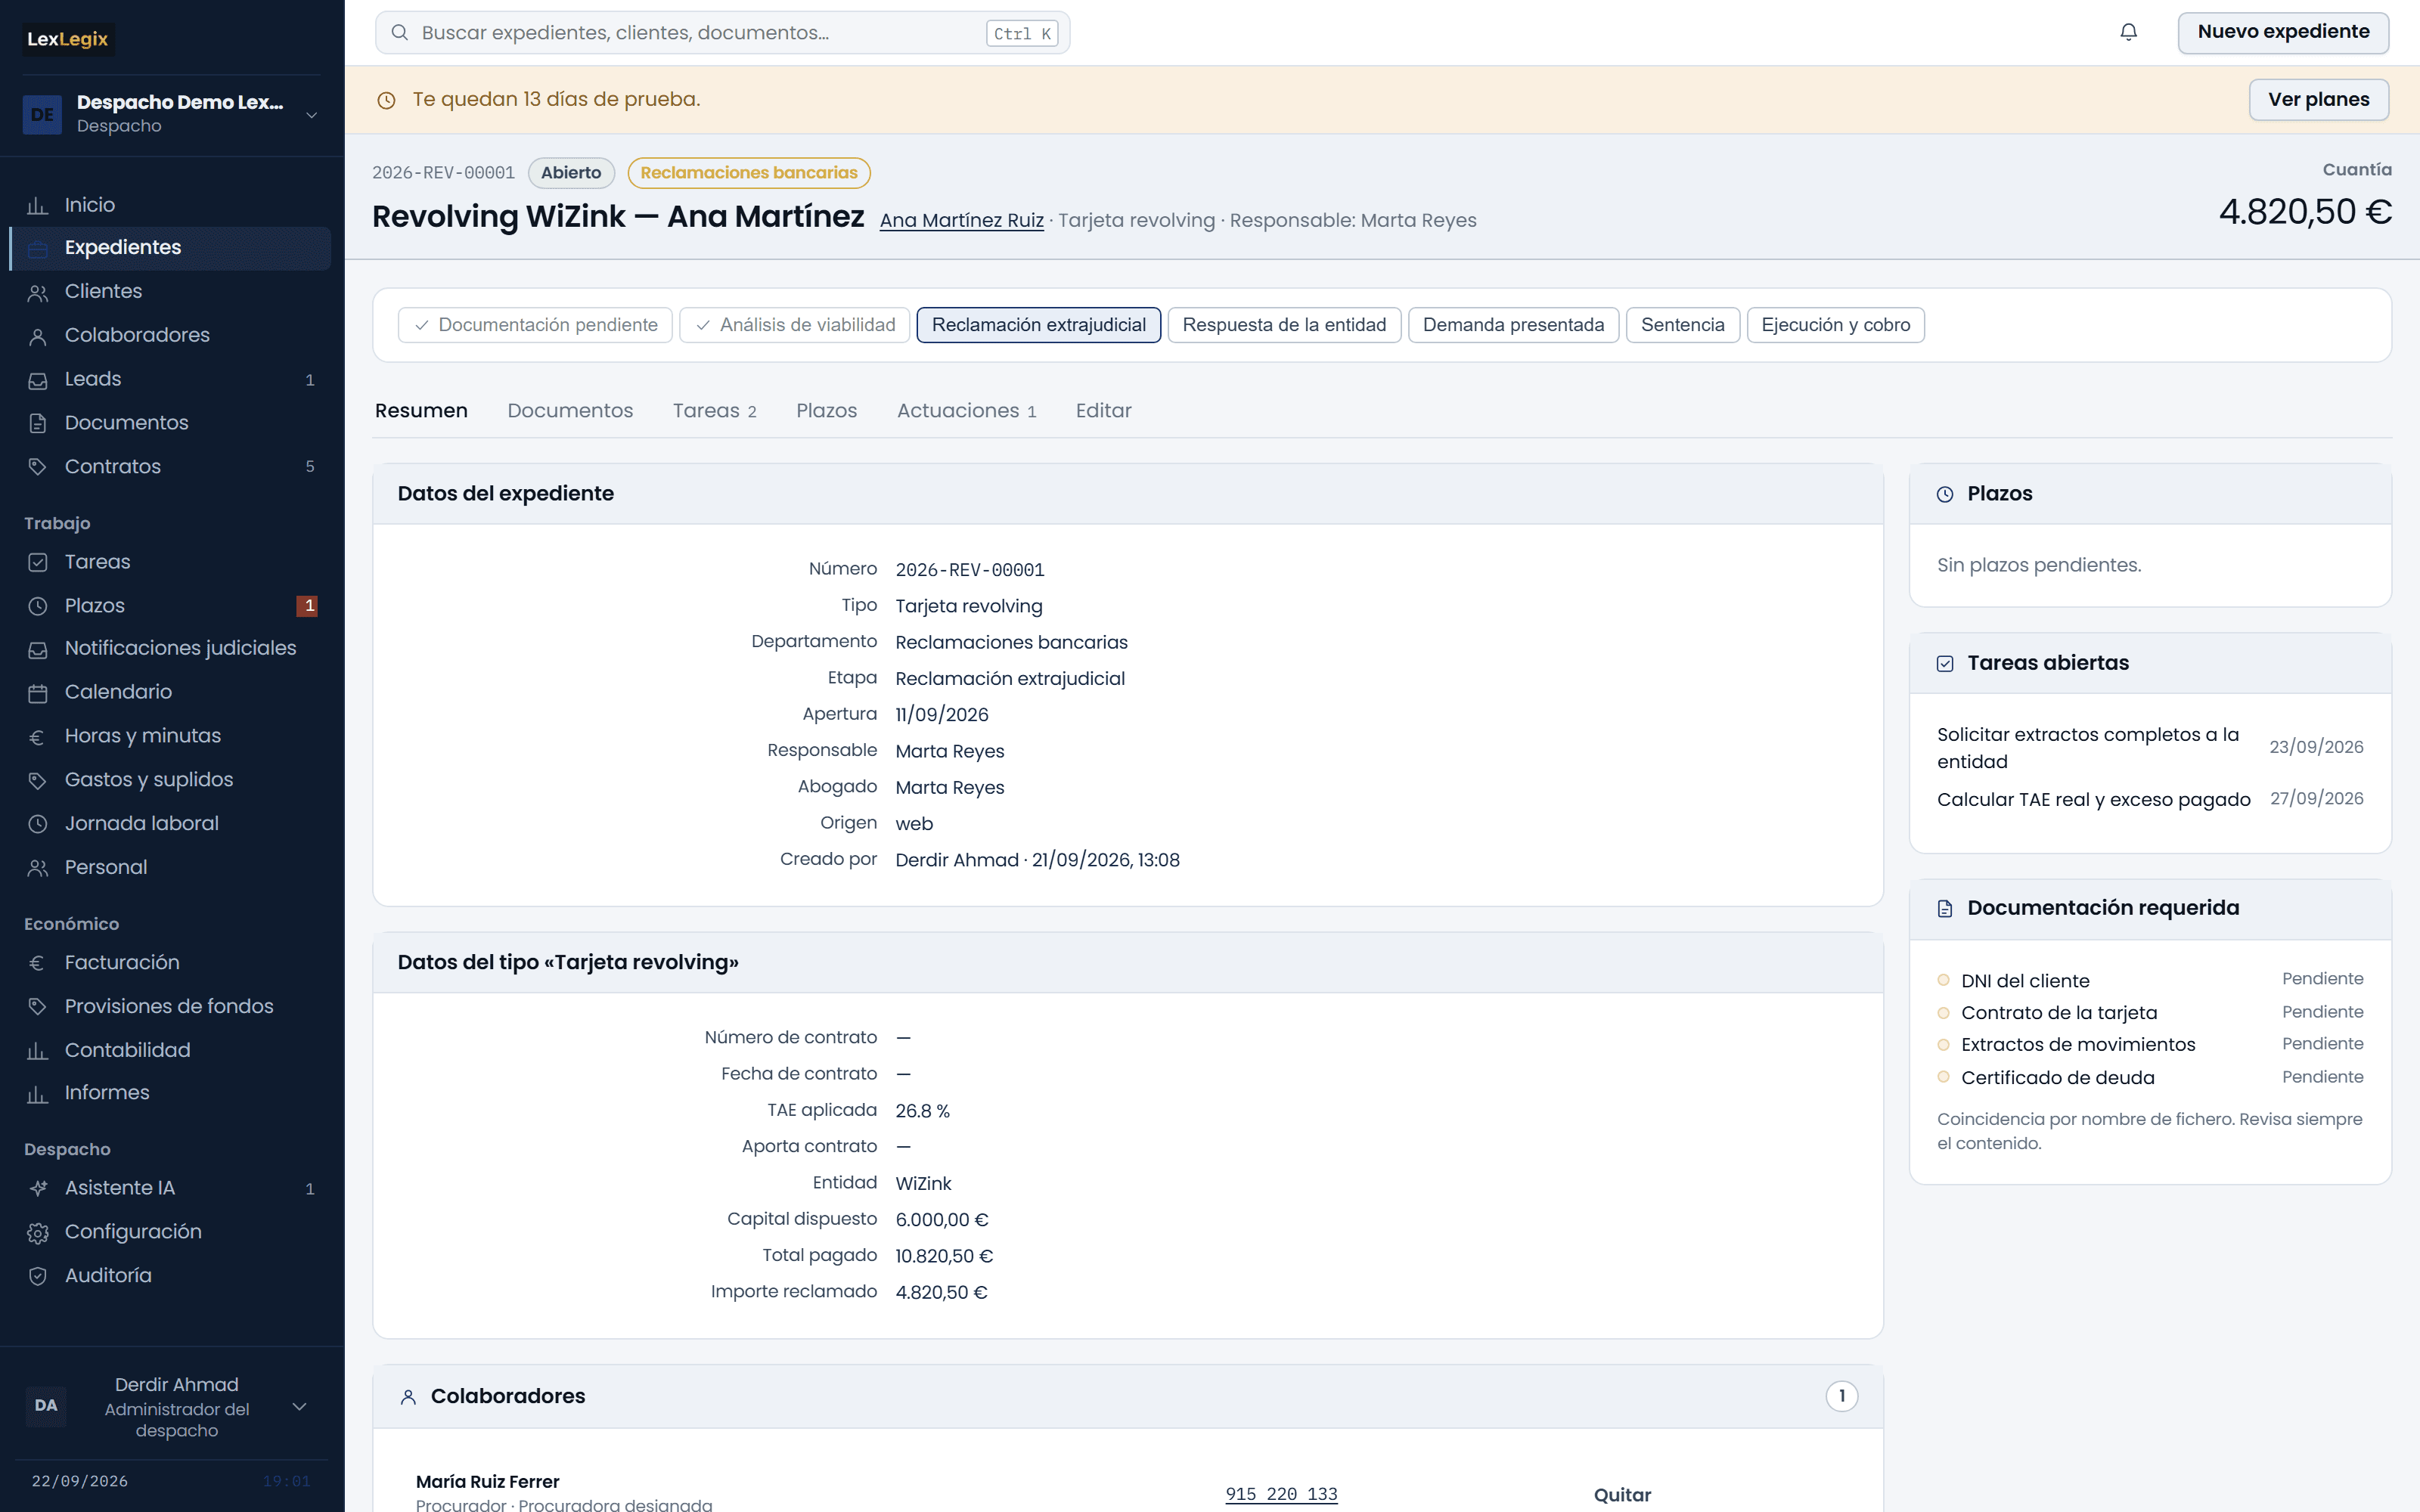Open Facturación in the sidebar

170,963
